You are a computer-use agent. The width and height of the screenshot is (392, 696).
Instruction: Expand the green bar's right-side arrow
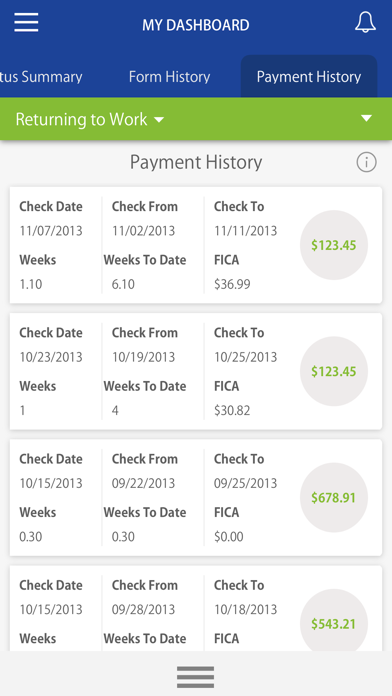366,118
